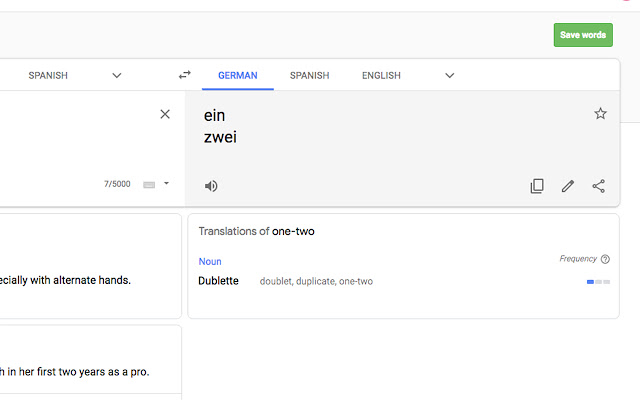Click the translated text ein zwei
The width and height of the screenshot is (640, 400).
(x=220, y=126)
